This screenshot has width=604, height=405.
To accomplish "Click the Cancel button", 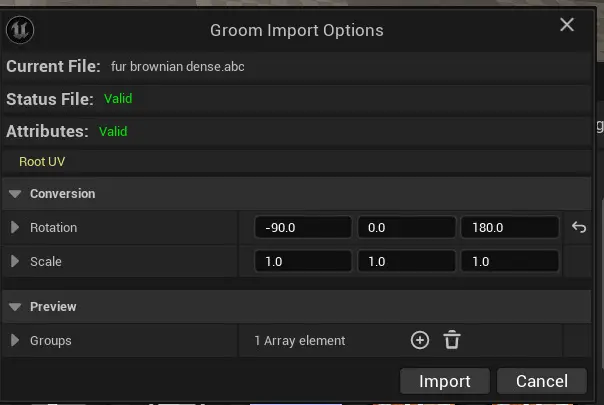I will pyautogui.click(x=542, y=381).
